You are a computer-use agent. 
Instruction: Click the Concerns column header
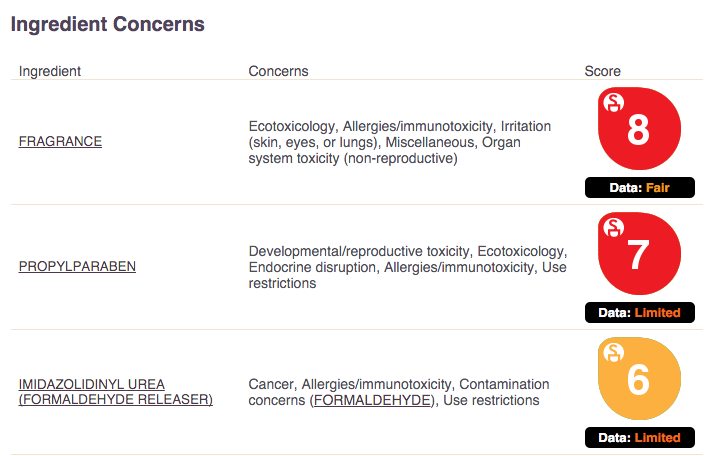pos(278,71)
